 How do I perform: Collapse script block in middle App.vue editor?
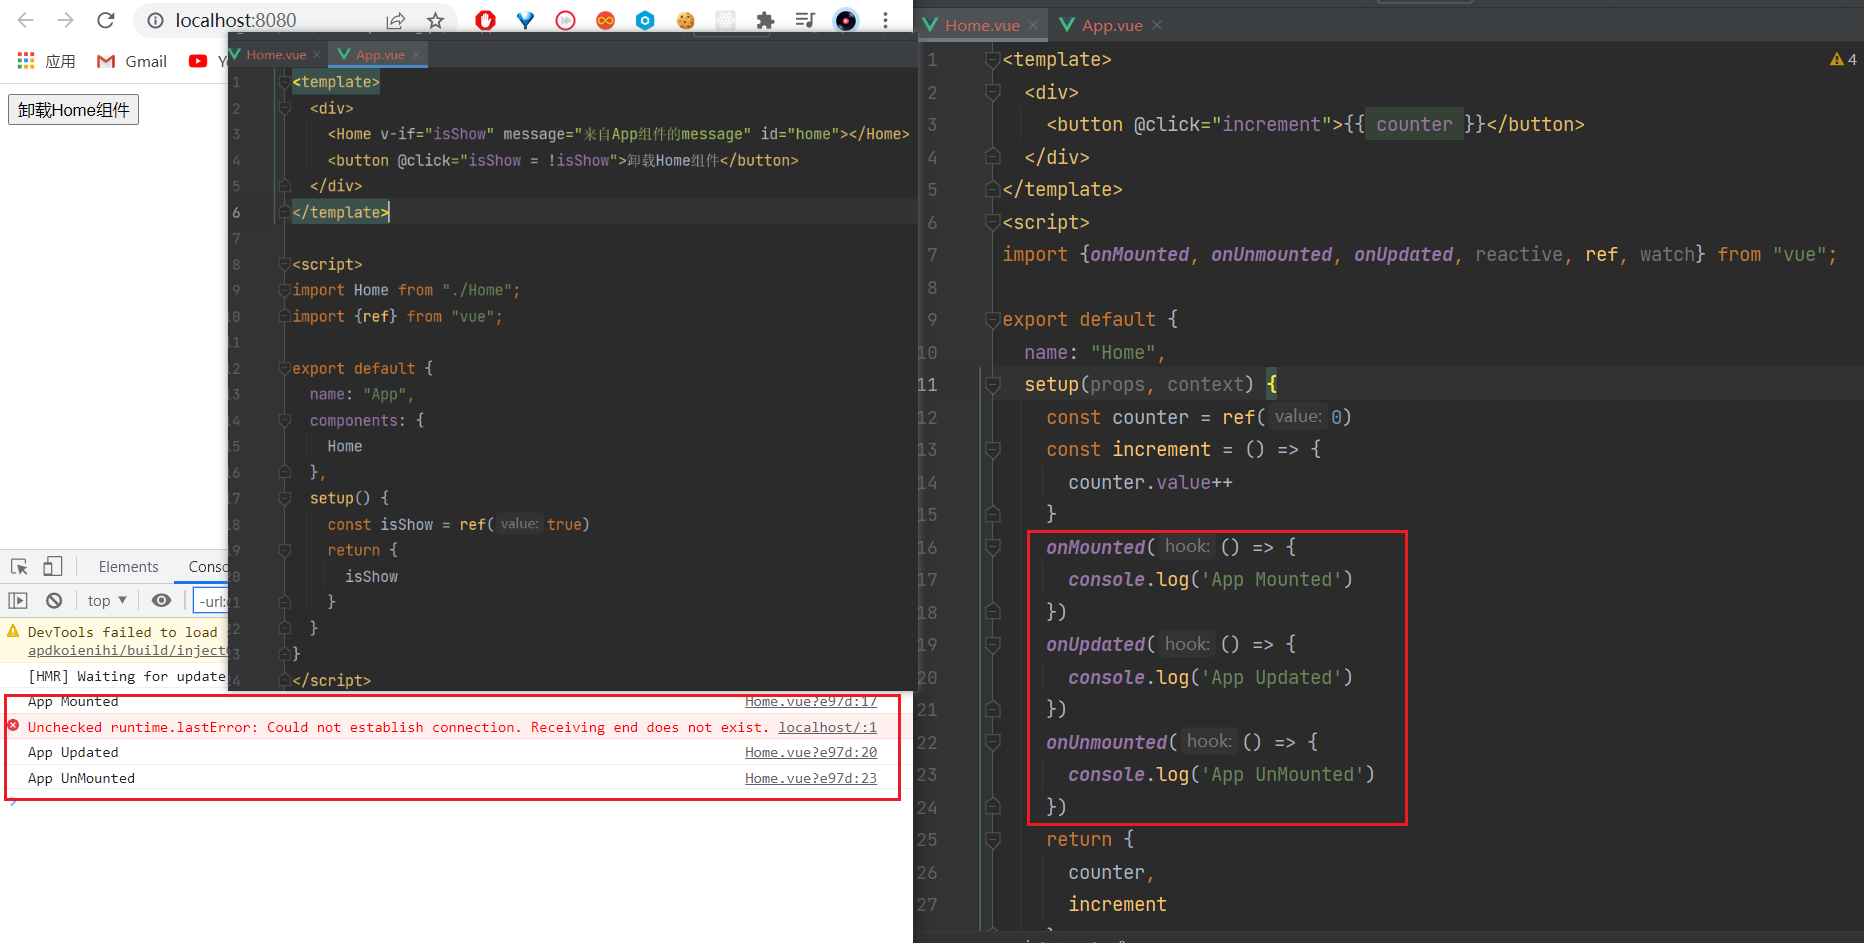(x=285, y=264)
